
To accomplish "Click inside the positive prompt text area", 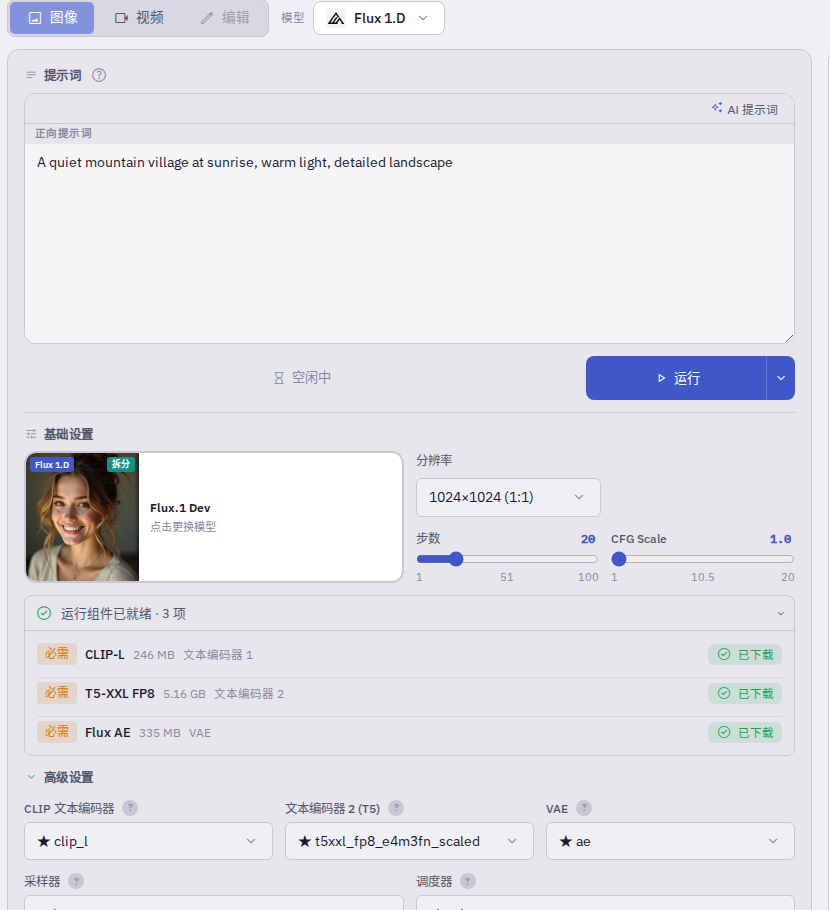I will [409, 243].
